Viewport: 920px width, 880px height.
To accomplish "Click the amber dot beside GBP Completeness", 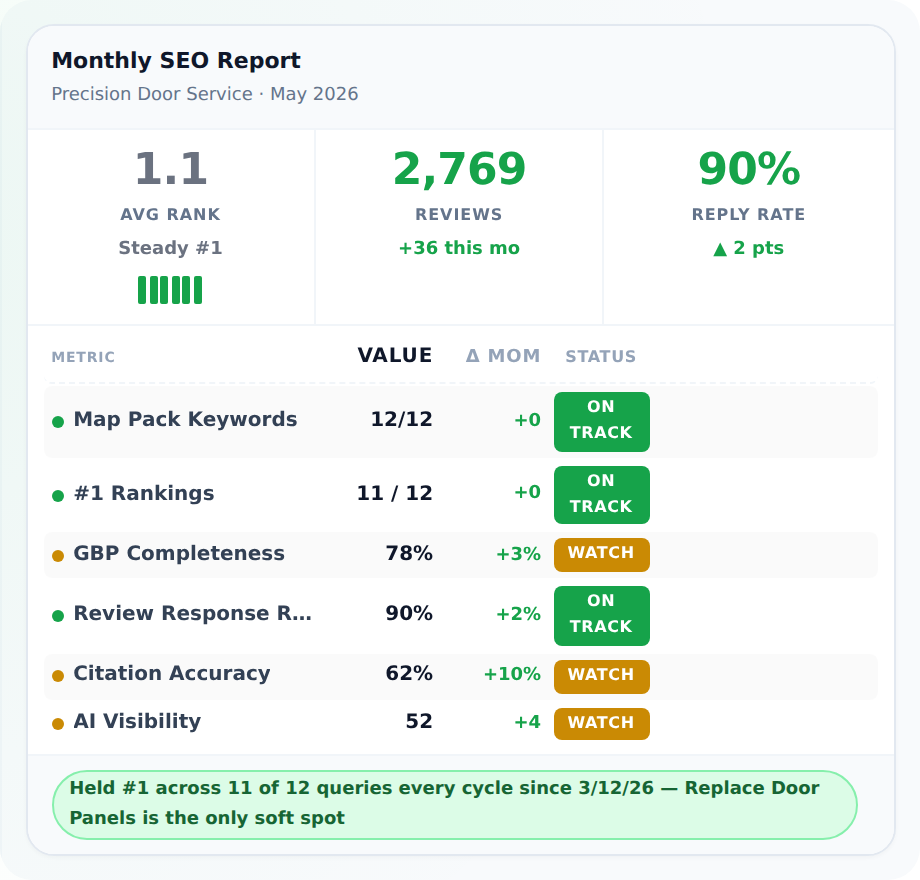I will coord(58,556).
